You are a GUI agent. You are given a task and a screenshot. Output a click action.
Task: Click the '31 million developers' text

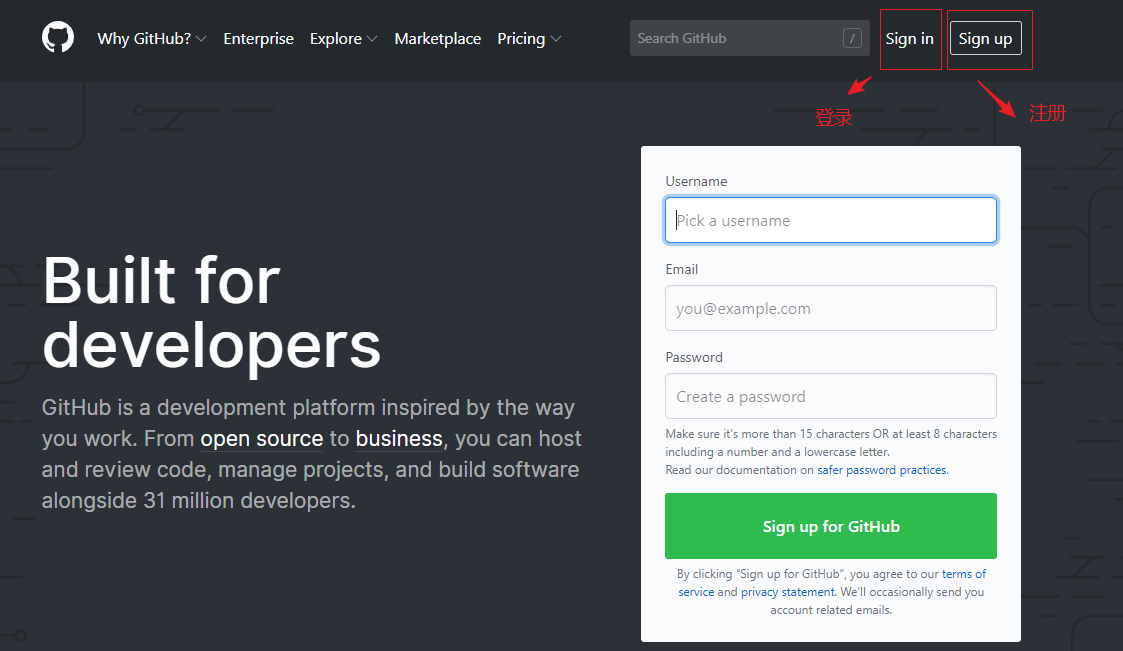pos(249,500)
